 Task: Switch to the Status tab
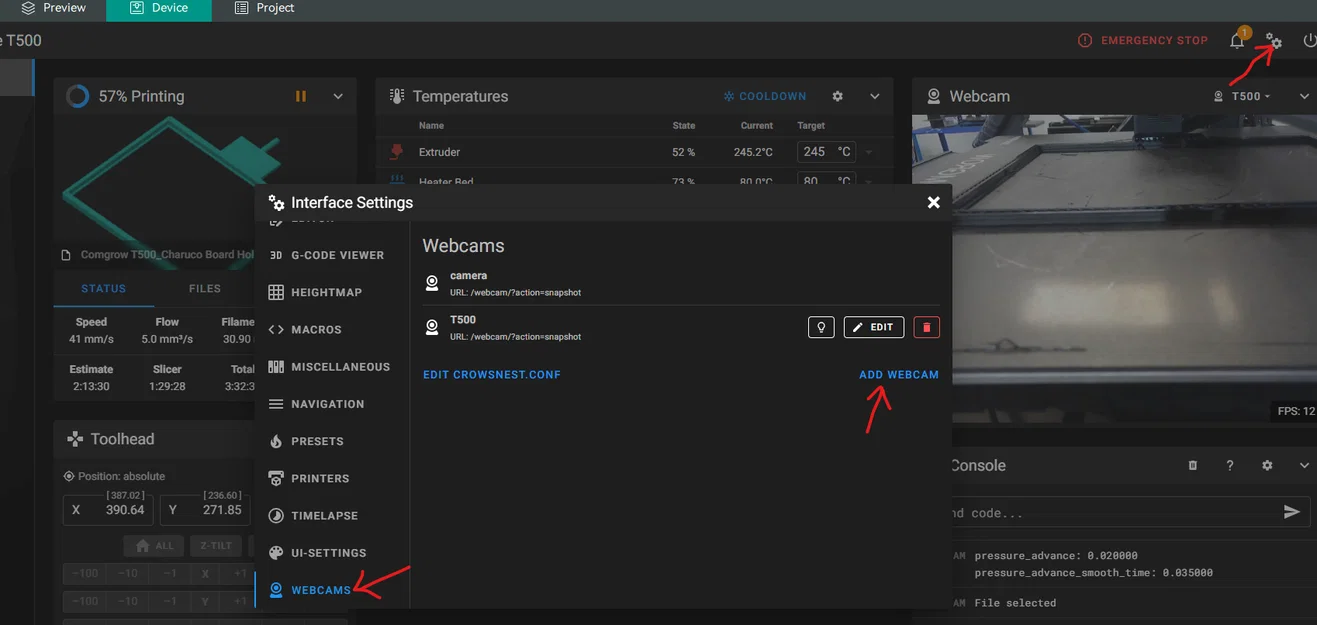click(104, 288)
